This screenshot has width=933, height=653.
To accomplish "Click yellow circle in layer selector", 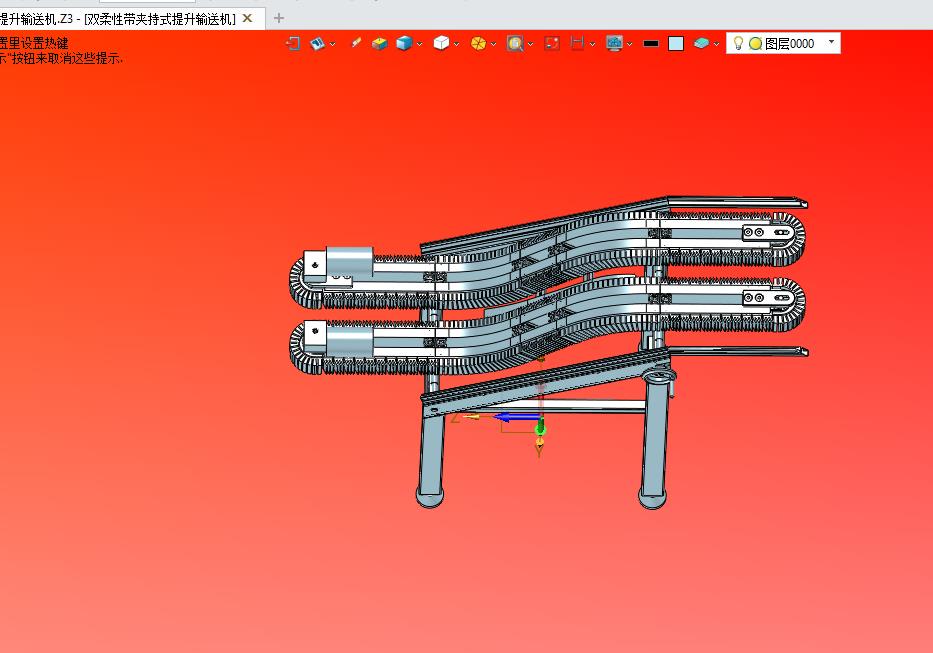I will pos(756,43).
